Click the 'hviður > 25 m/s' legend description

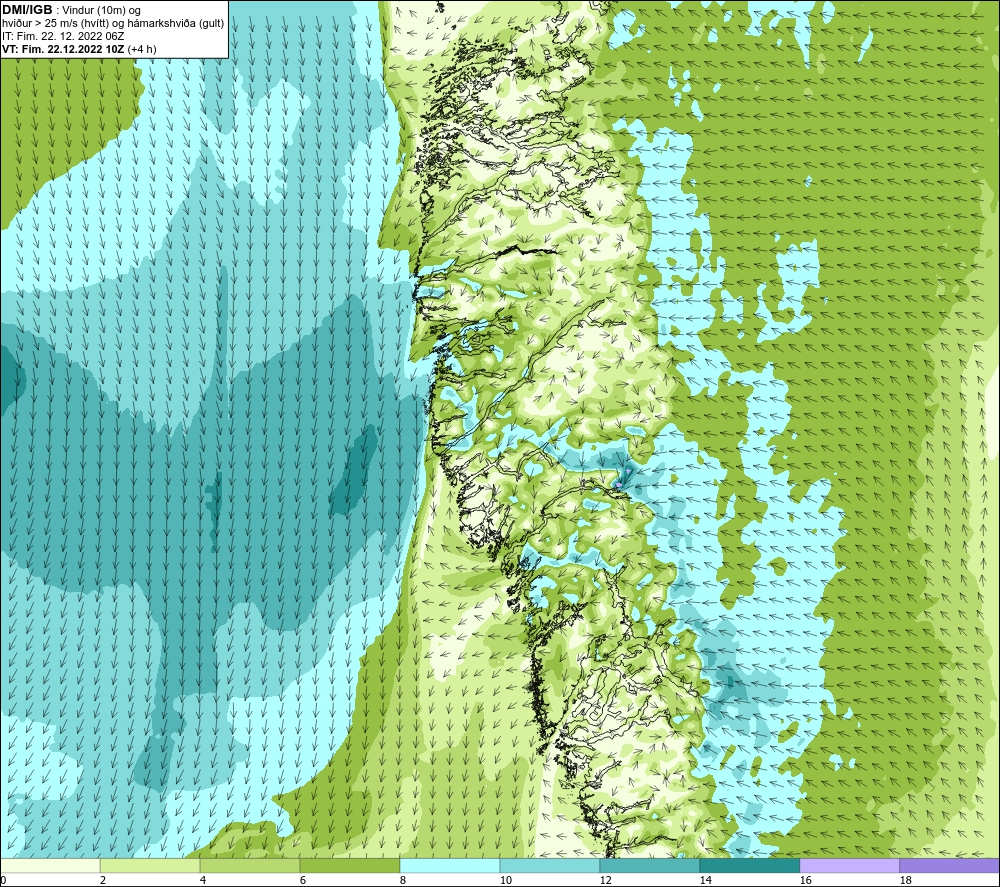coord(113,24)
